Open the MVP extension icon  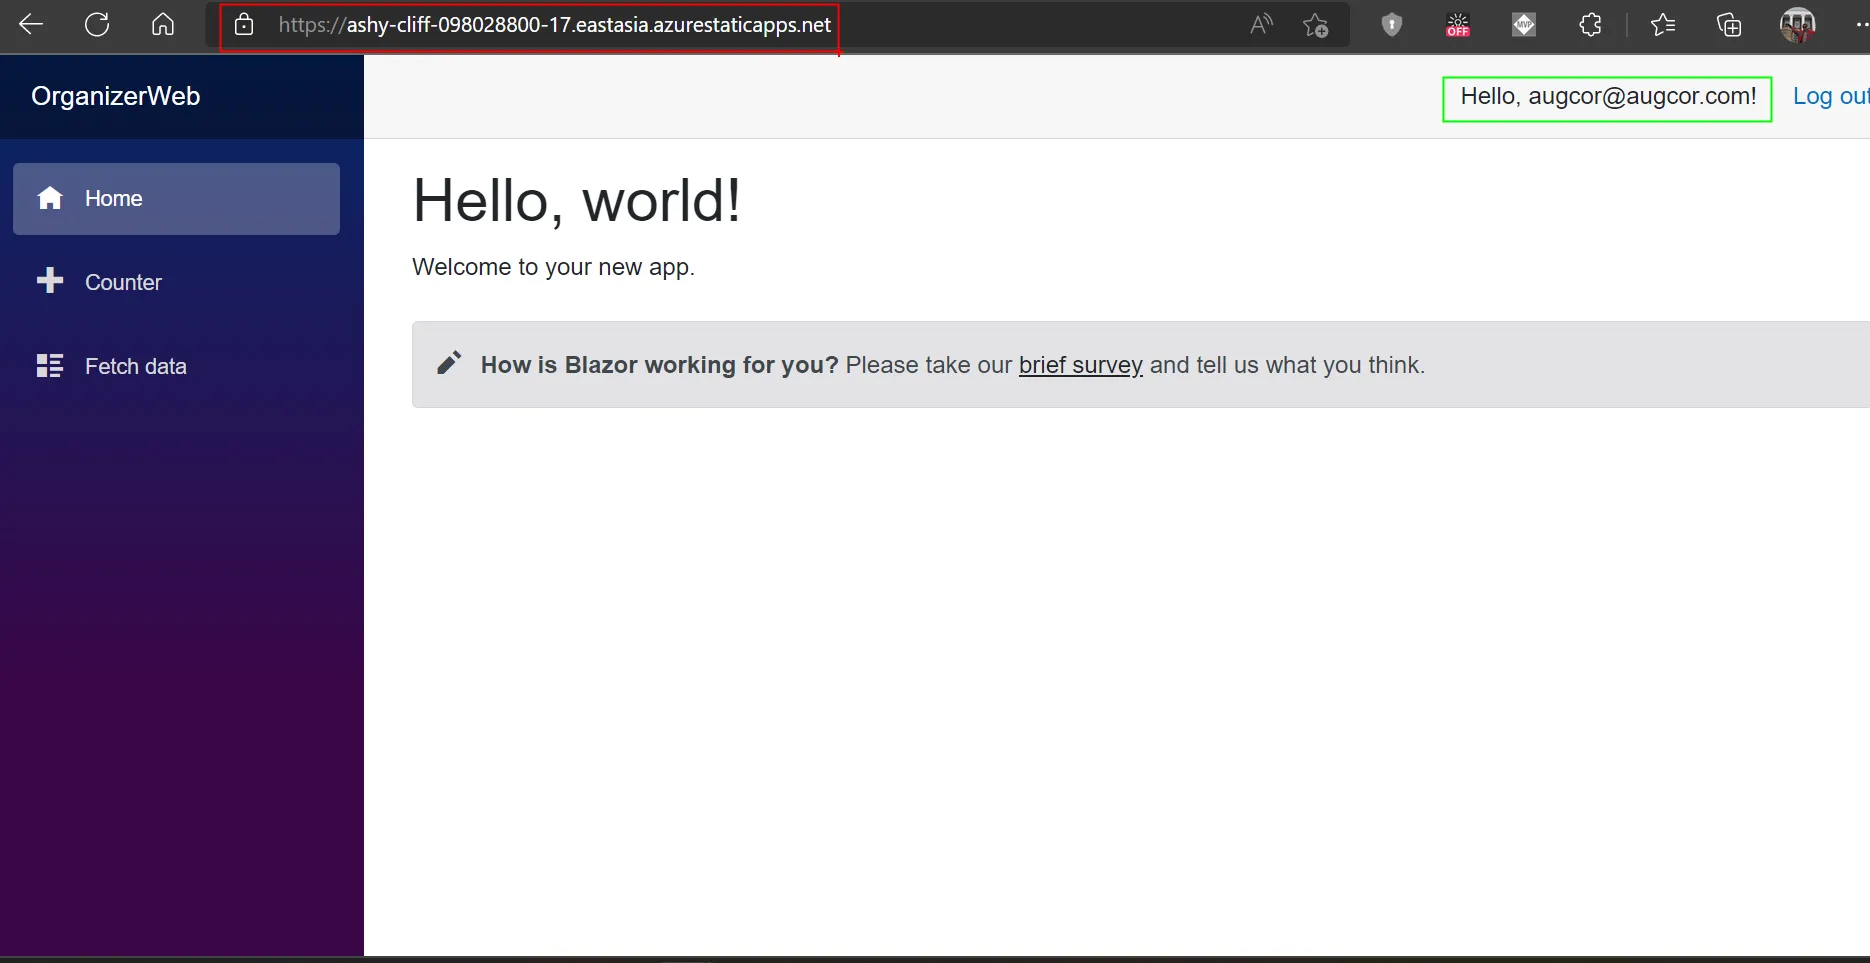point(1524,25)
